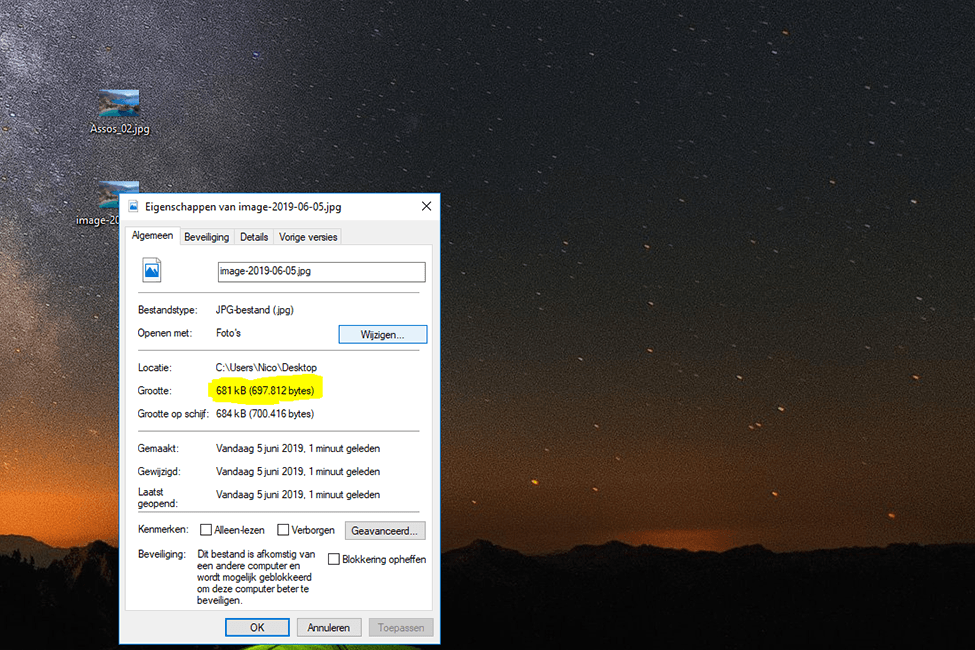Enable the Verborgen checkbox
Screen dimensions: 975x650
(283, 530)
